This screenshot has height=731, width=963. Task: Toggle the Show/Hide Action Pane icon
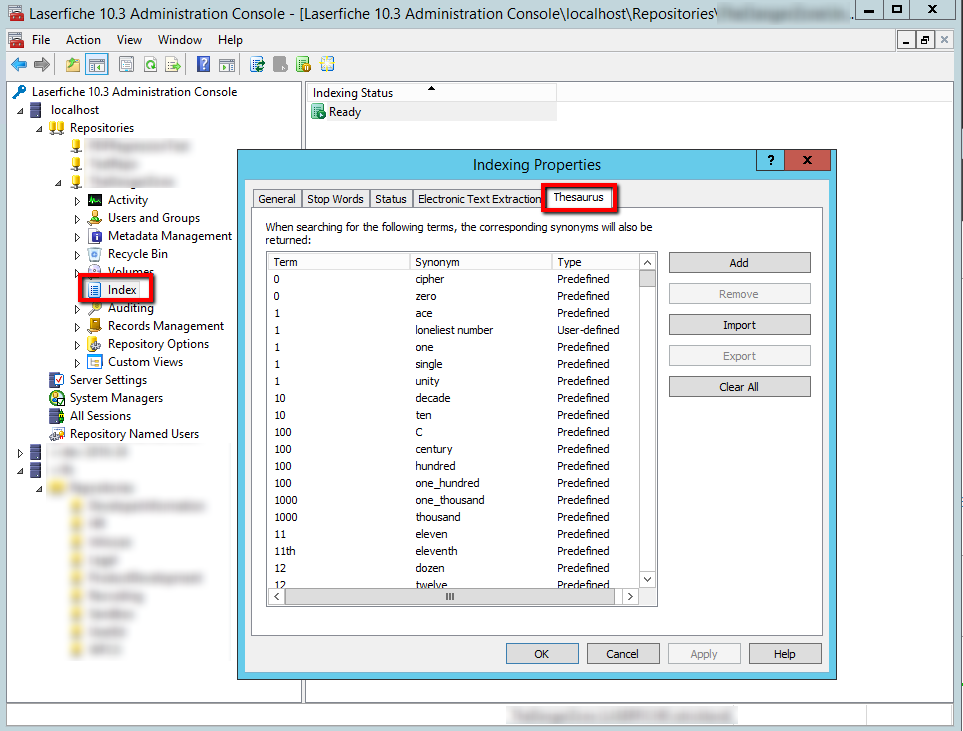(x=227, y=64)
